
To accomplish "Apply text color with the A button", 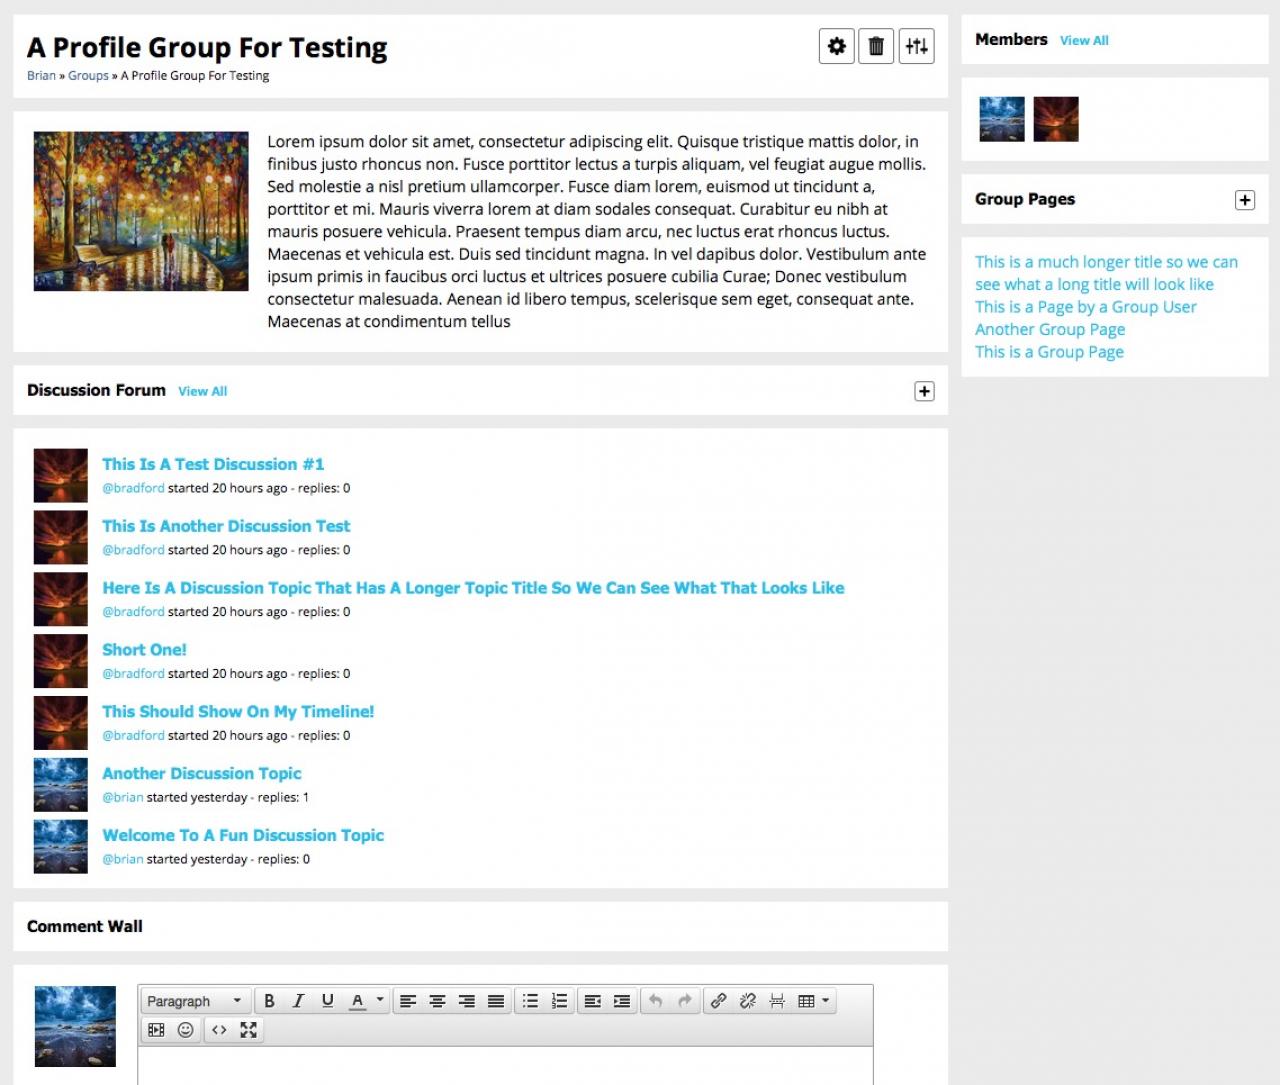I will (x=357, y=1001).
